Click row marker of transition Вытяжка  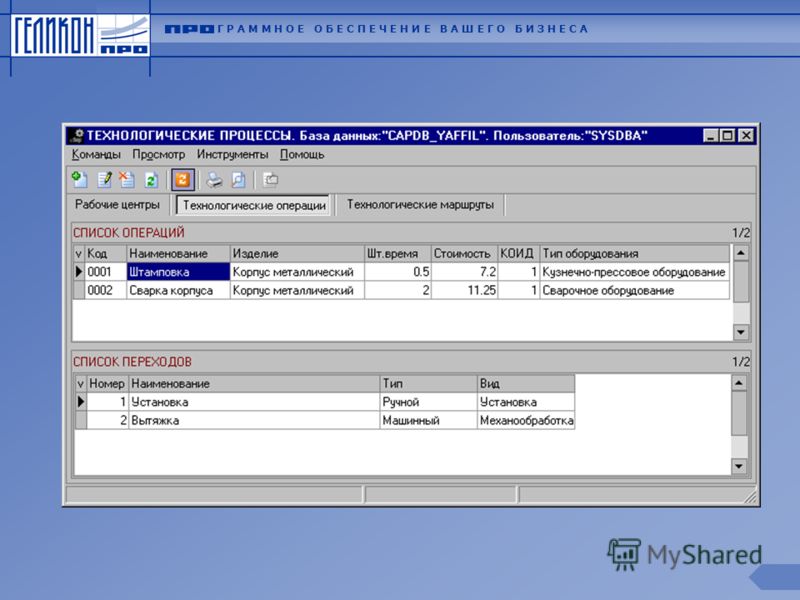[x=81, y=420]
